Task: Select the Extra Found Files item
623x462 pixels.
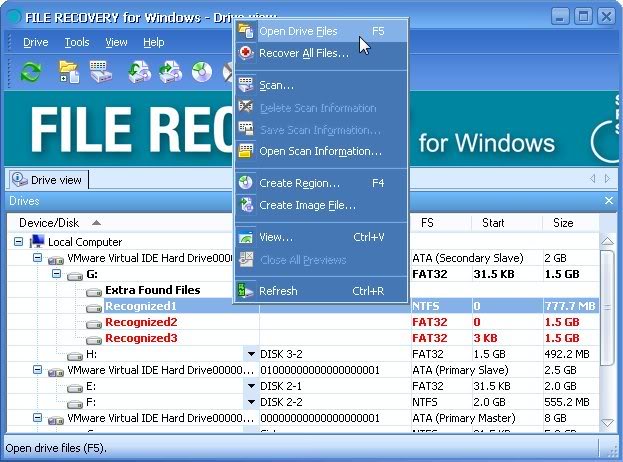Action: (153, 290)
